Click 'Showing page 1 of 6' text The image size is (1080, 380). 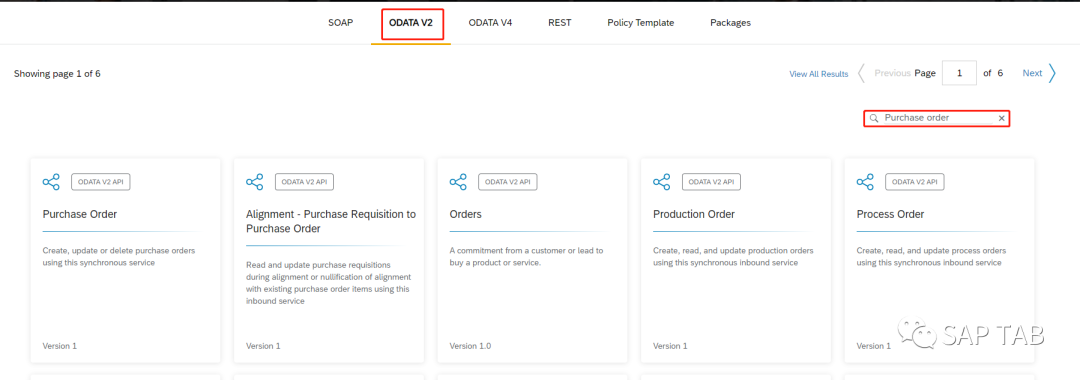(57, 74)
